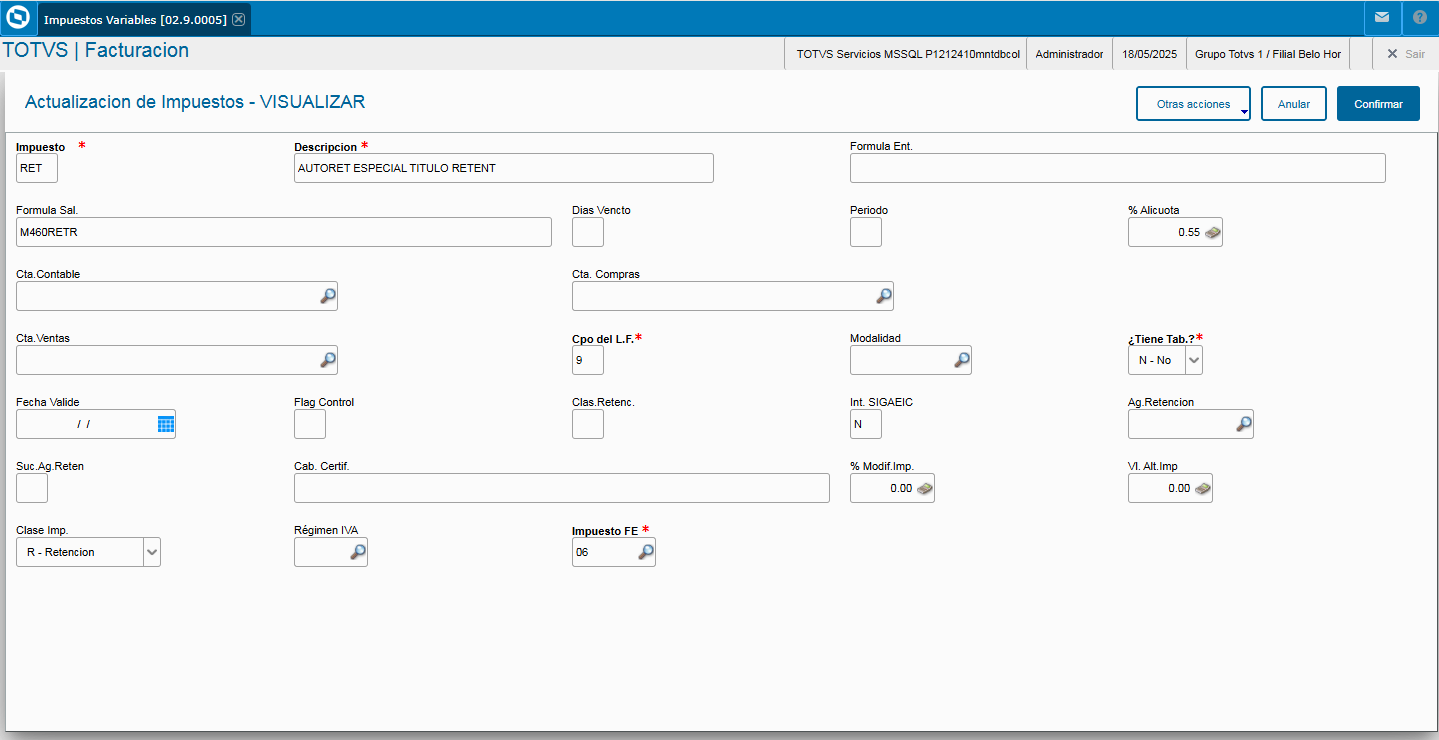Open Régimen IVA lookup magnifier
1439x740 pixels.
point(357,552)
